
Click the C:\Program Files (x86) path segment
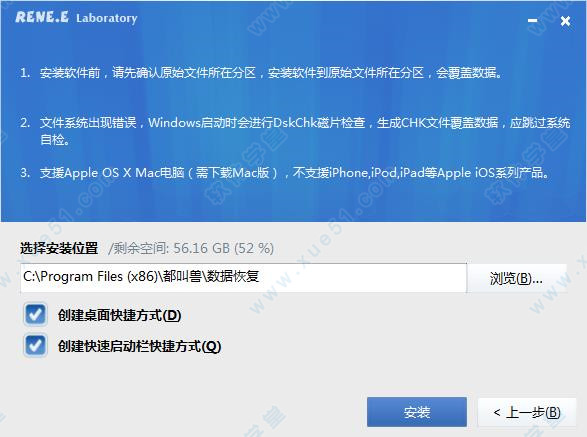tap(89, 276)
